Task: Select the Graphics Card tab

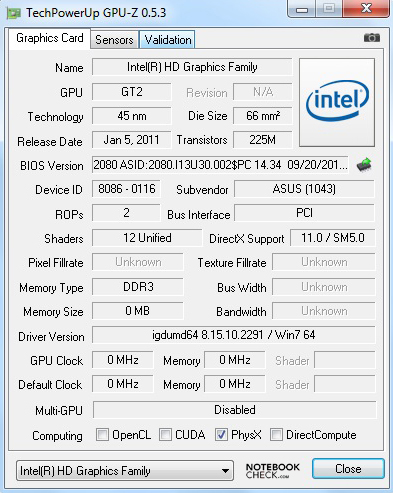Action: tap(50, 38)
